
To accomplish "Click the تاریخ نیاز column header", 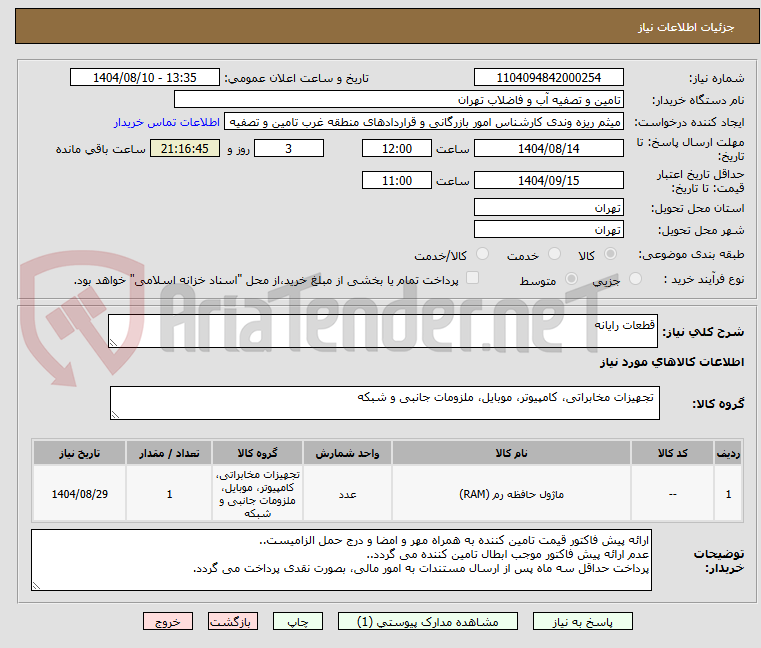I will tap(80, 453).
